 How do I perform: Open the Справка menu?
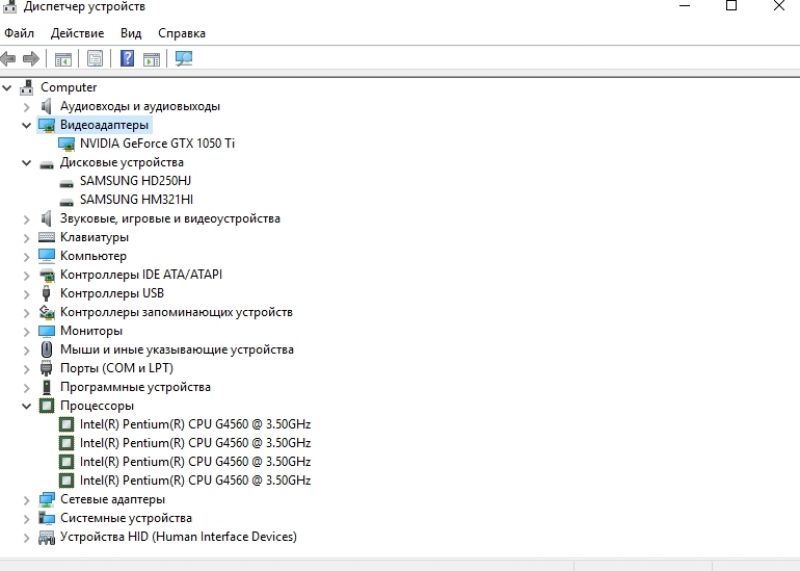(182, 33)
